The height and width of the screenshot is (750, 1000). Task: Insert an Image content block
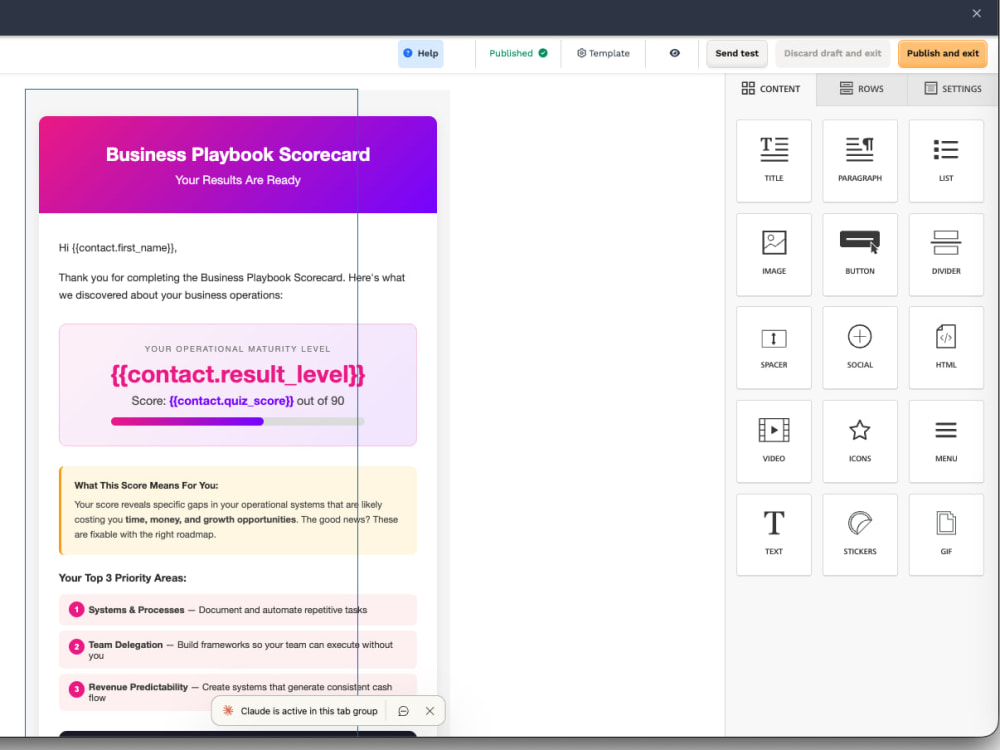coord(774,254)
